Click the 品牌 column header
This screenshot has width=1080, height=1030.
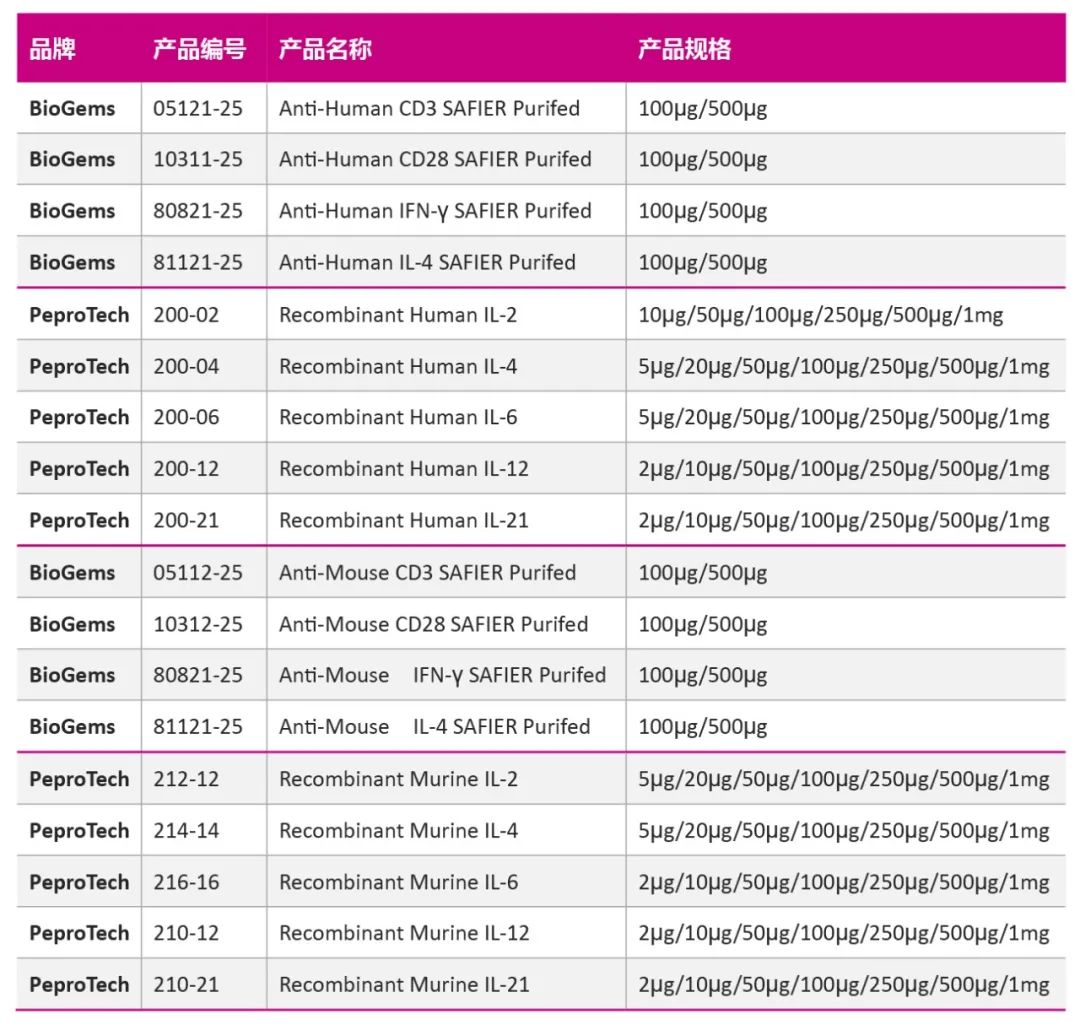tap(52, 49)
